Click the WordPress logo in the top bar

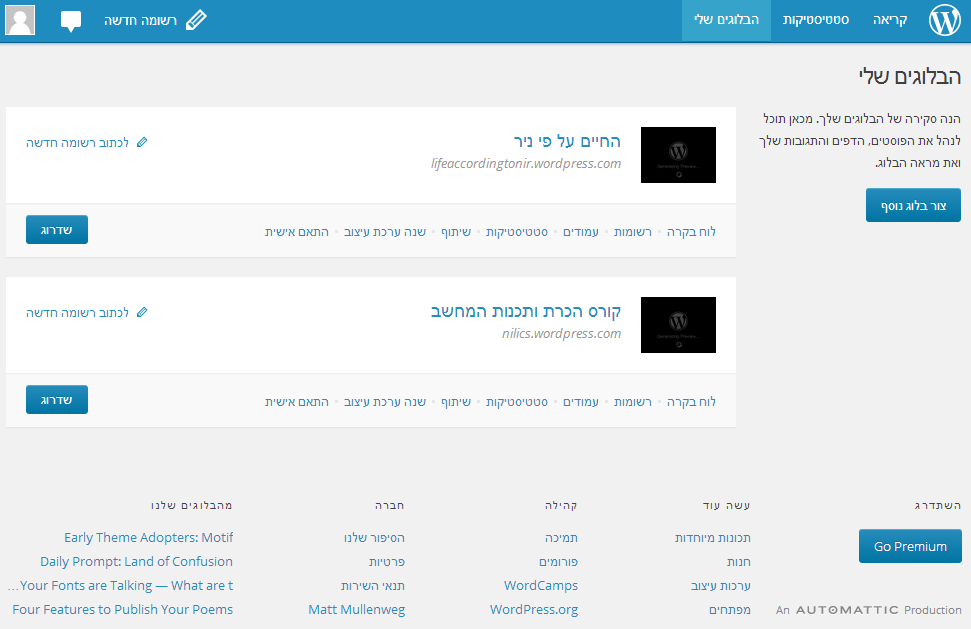pos(943,18)
